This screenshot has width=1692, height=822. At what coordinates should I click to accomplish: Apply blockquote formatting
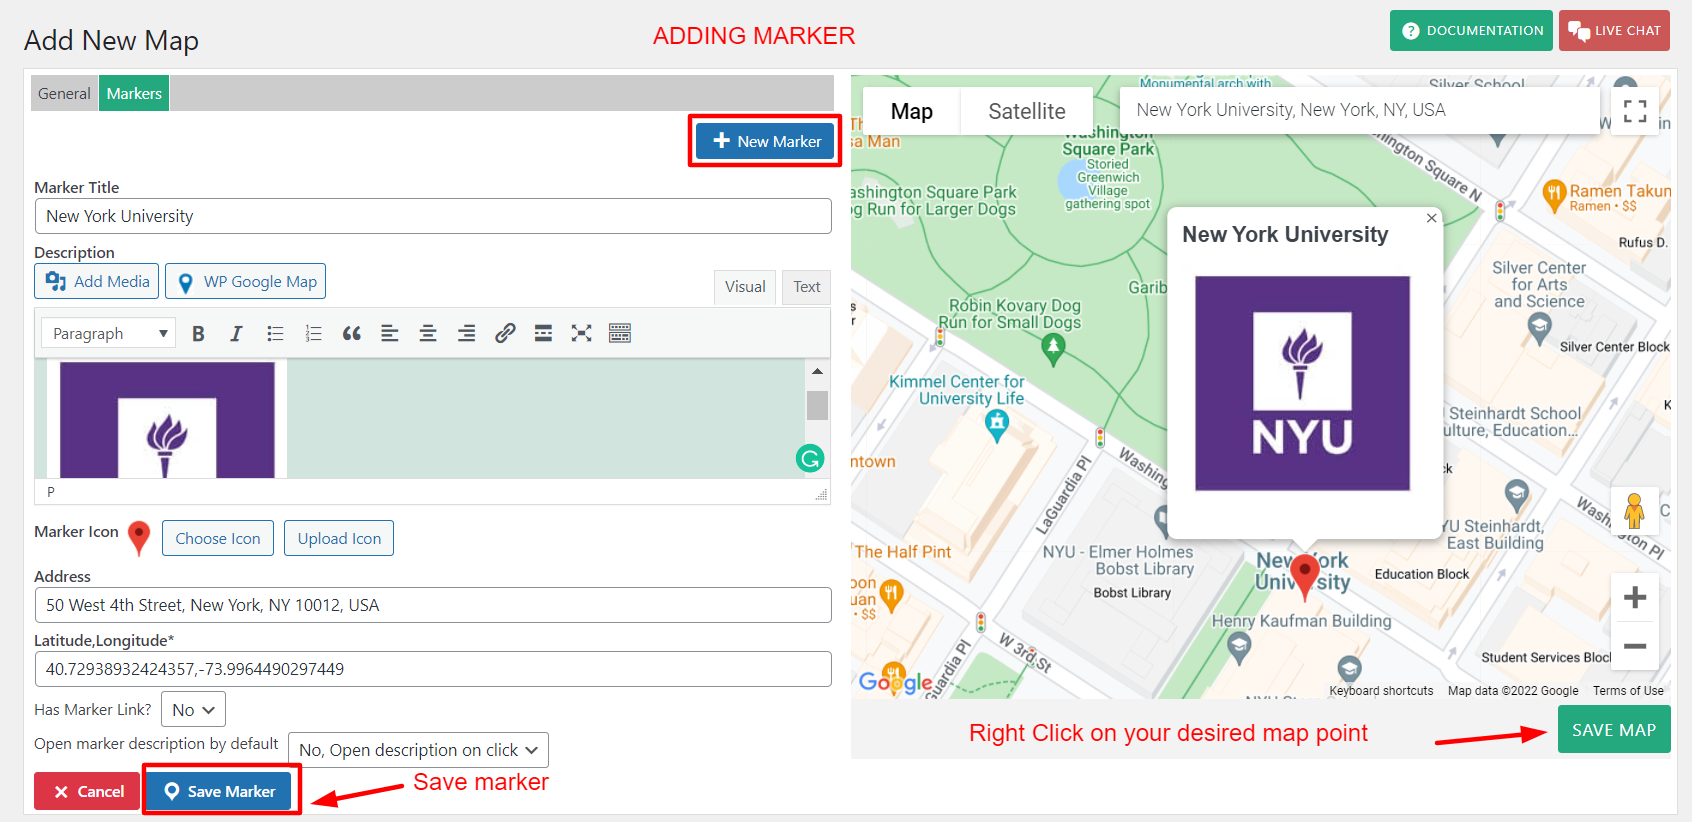pyautogui.click(x=352, y=334)
